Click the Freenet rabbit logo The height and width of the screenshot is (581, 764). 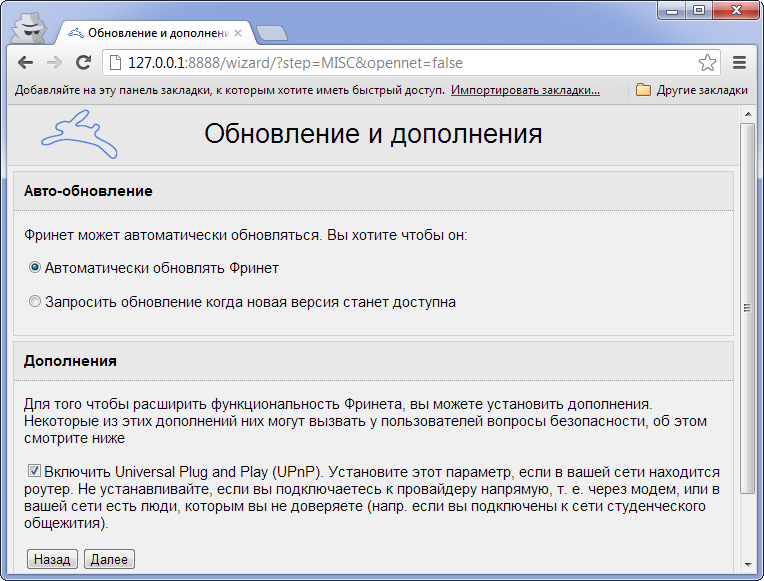[79, 135]
